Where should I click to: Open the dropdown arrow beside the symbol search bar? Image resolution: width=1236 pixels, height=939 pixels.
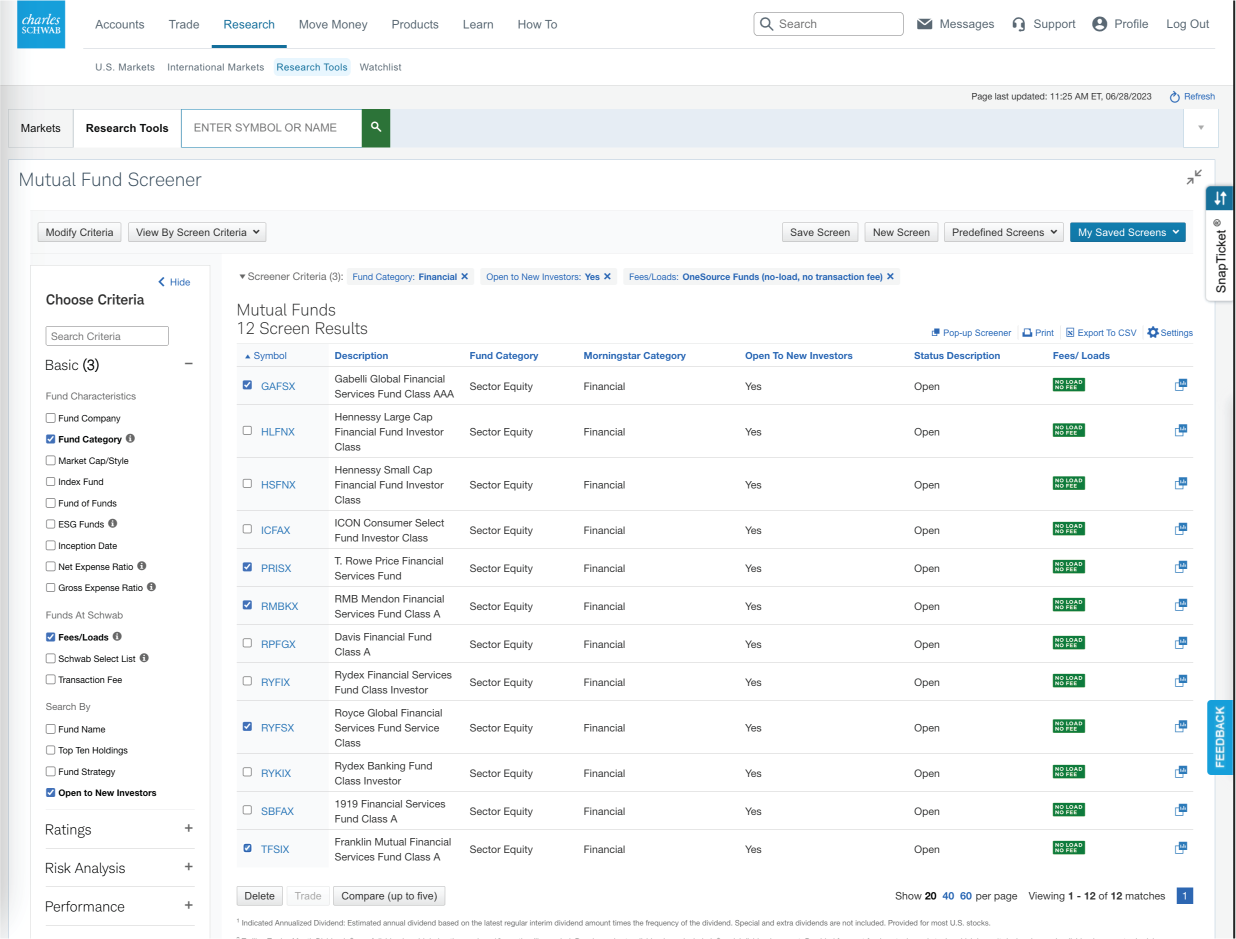point(1200,128)
